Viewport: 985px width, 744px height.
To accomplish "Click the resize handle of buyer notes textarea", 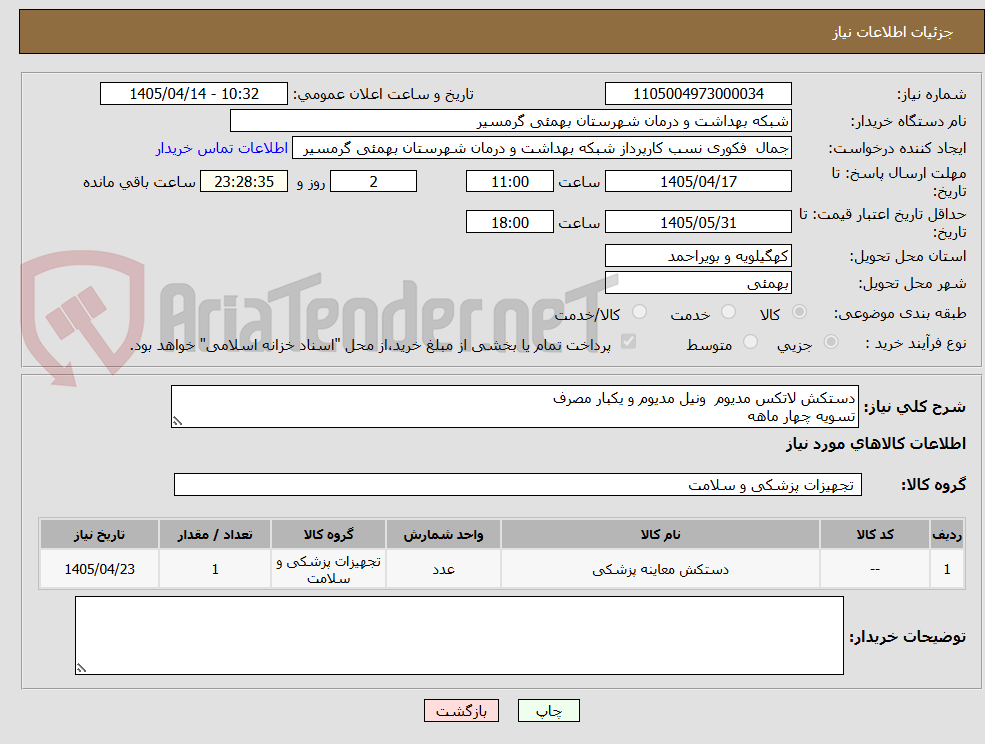I will (81, 669).
